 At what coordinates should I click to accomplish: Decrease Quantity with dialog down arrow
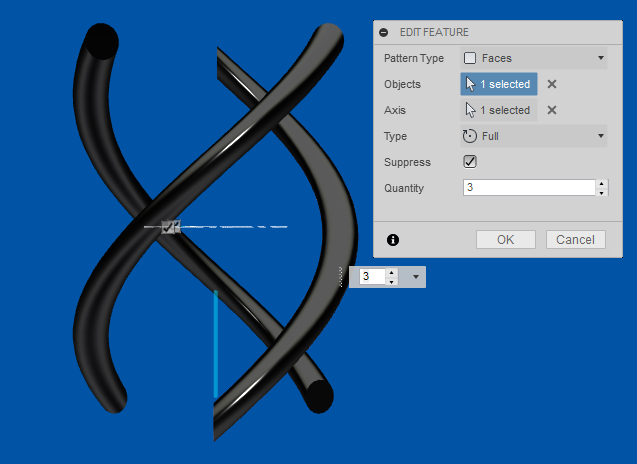pos(602,192)
